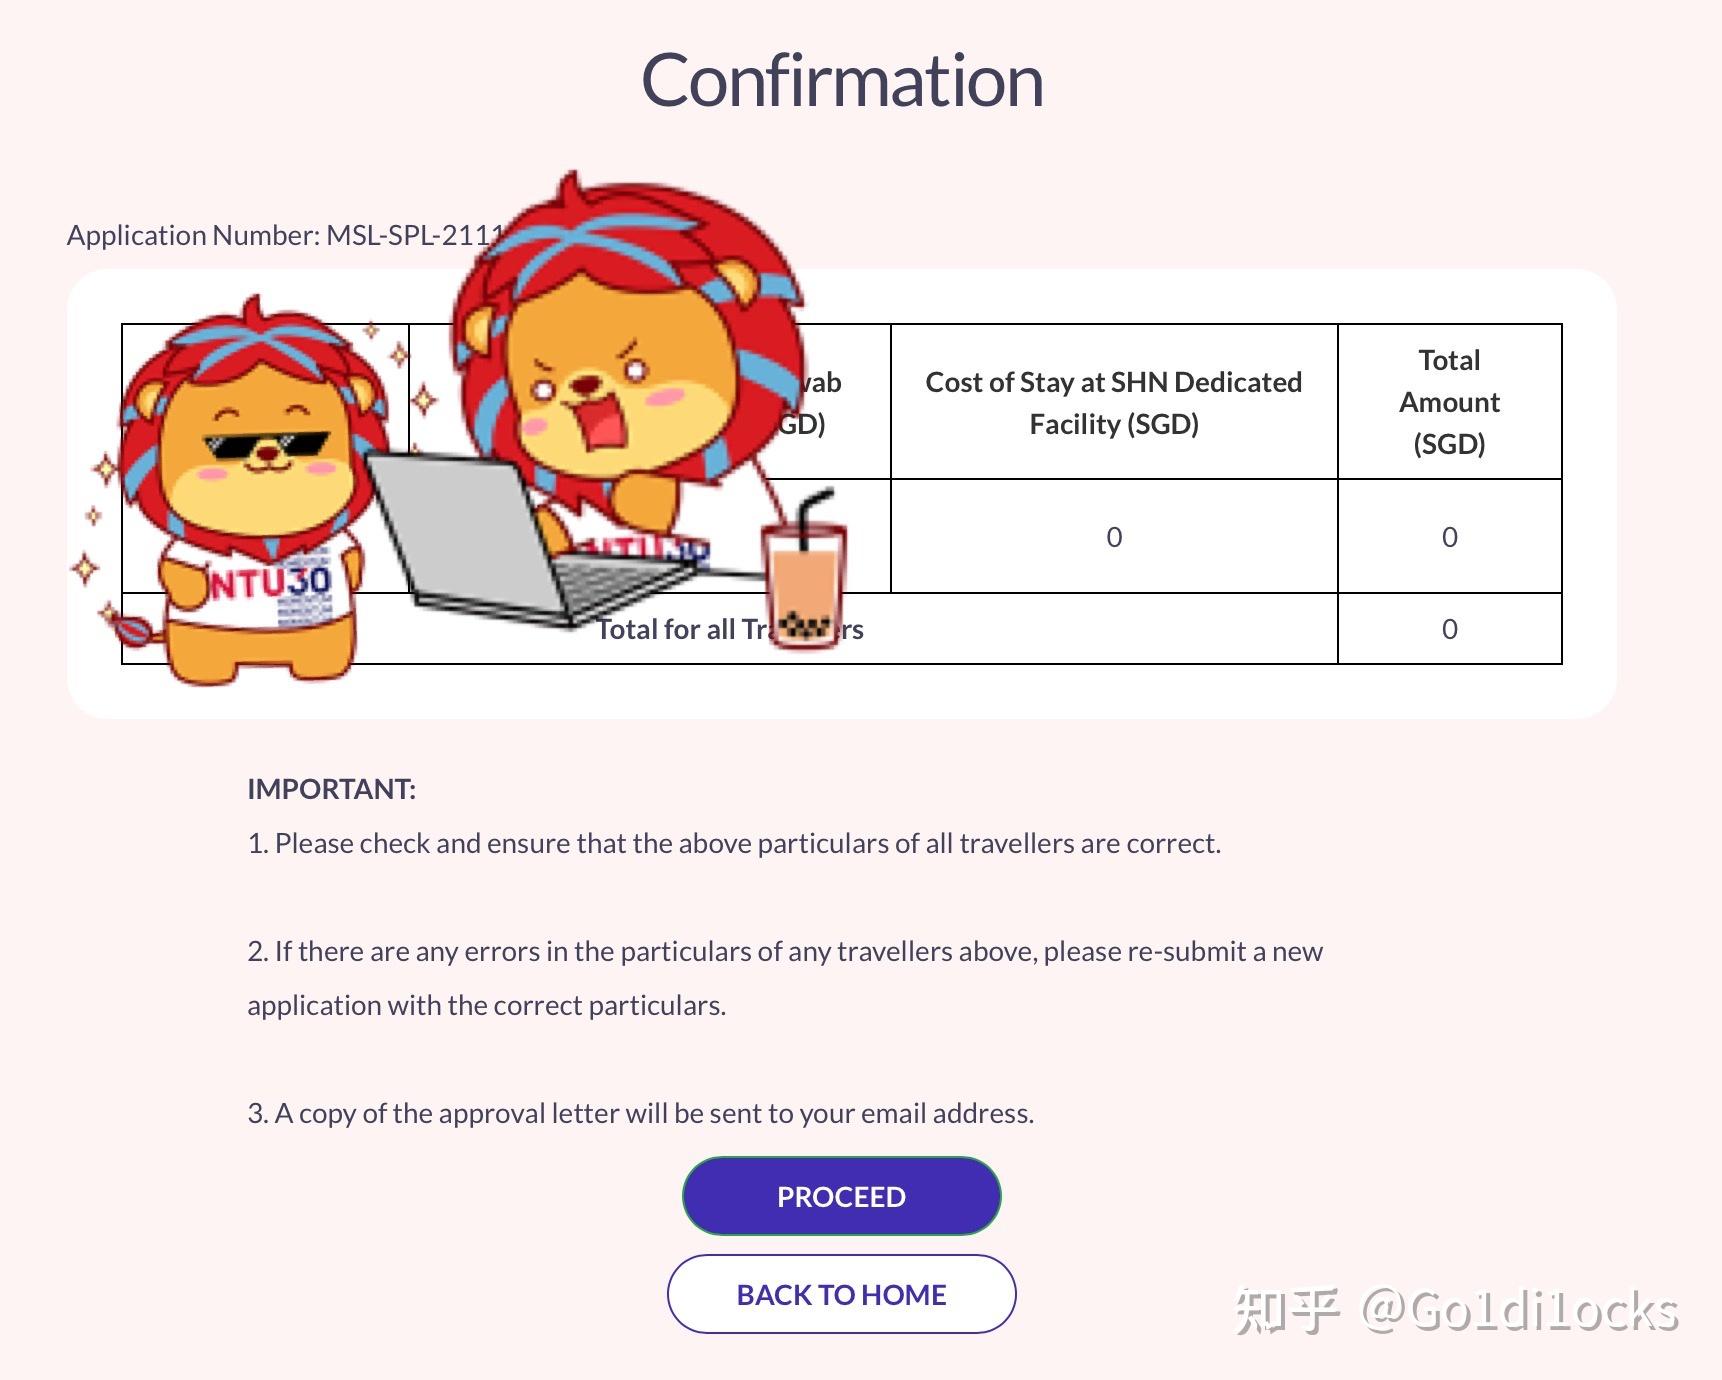Click the Confirmation page heading
The image size is (1722, 1380).
click(x=842, y=80)
